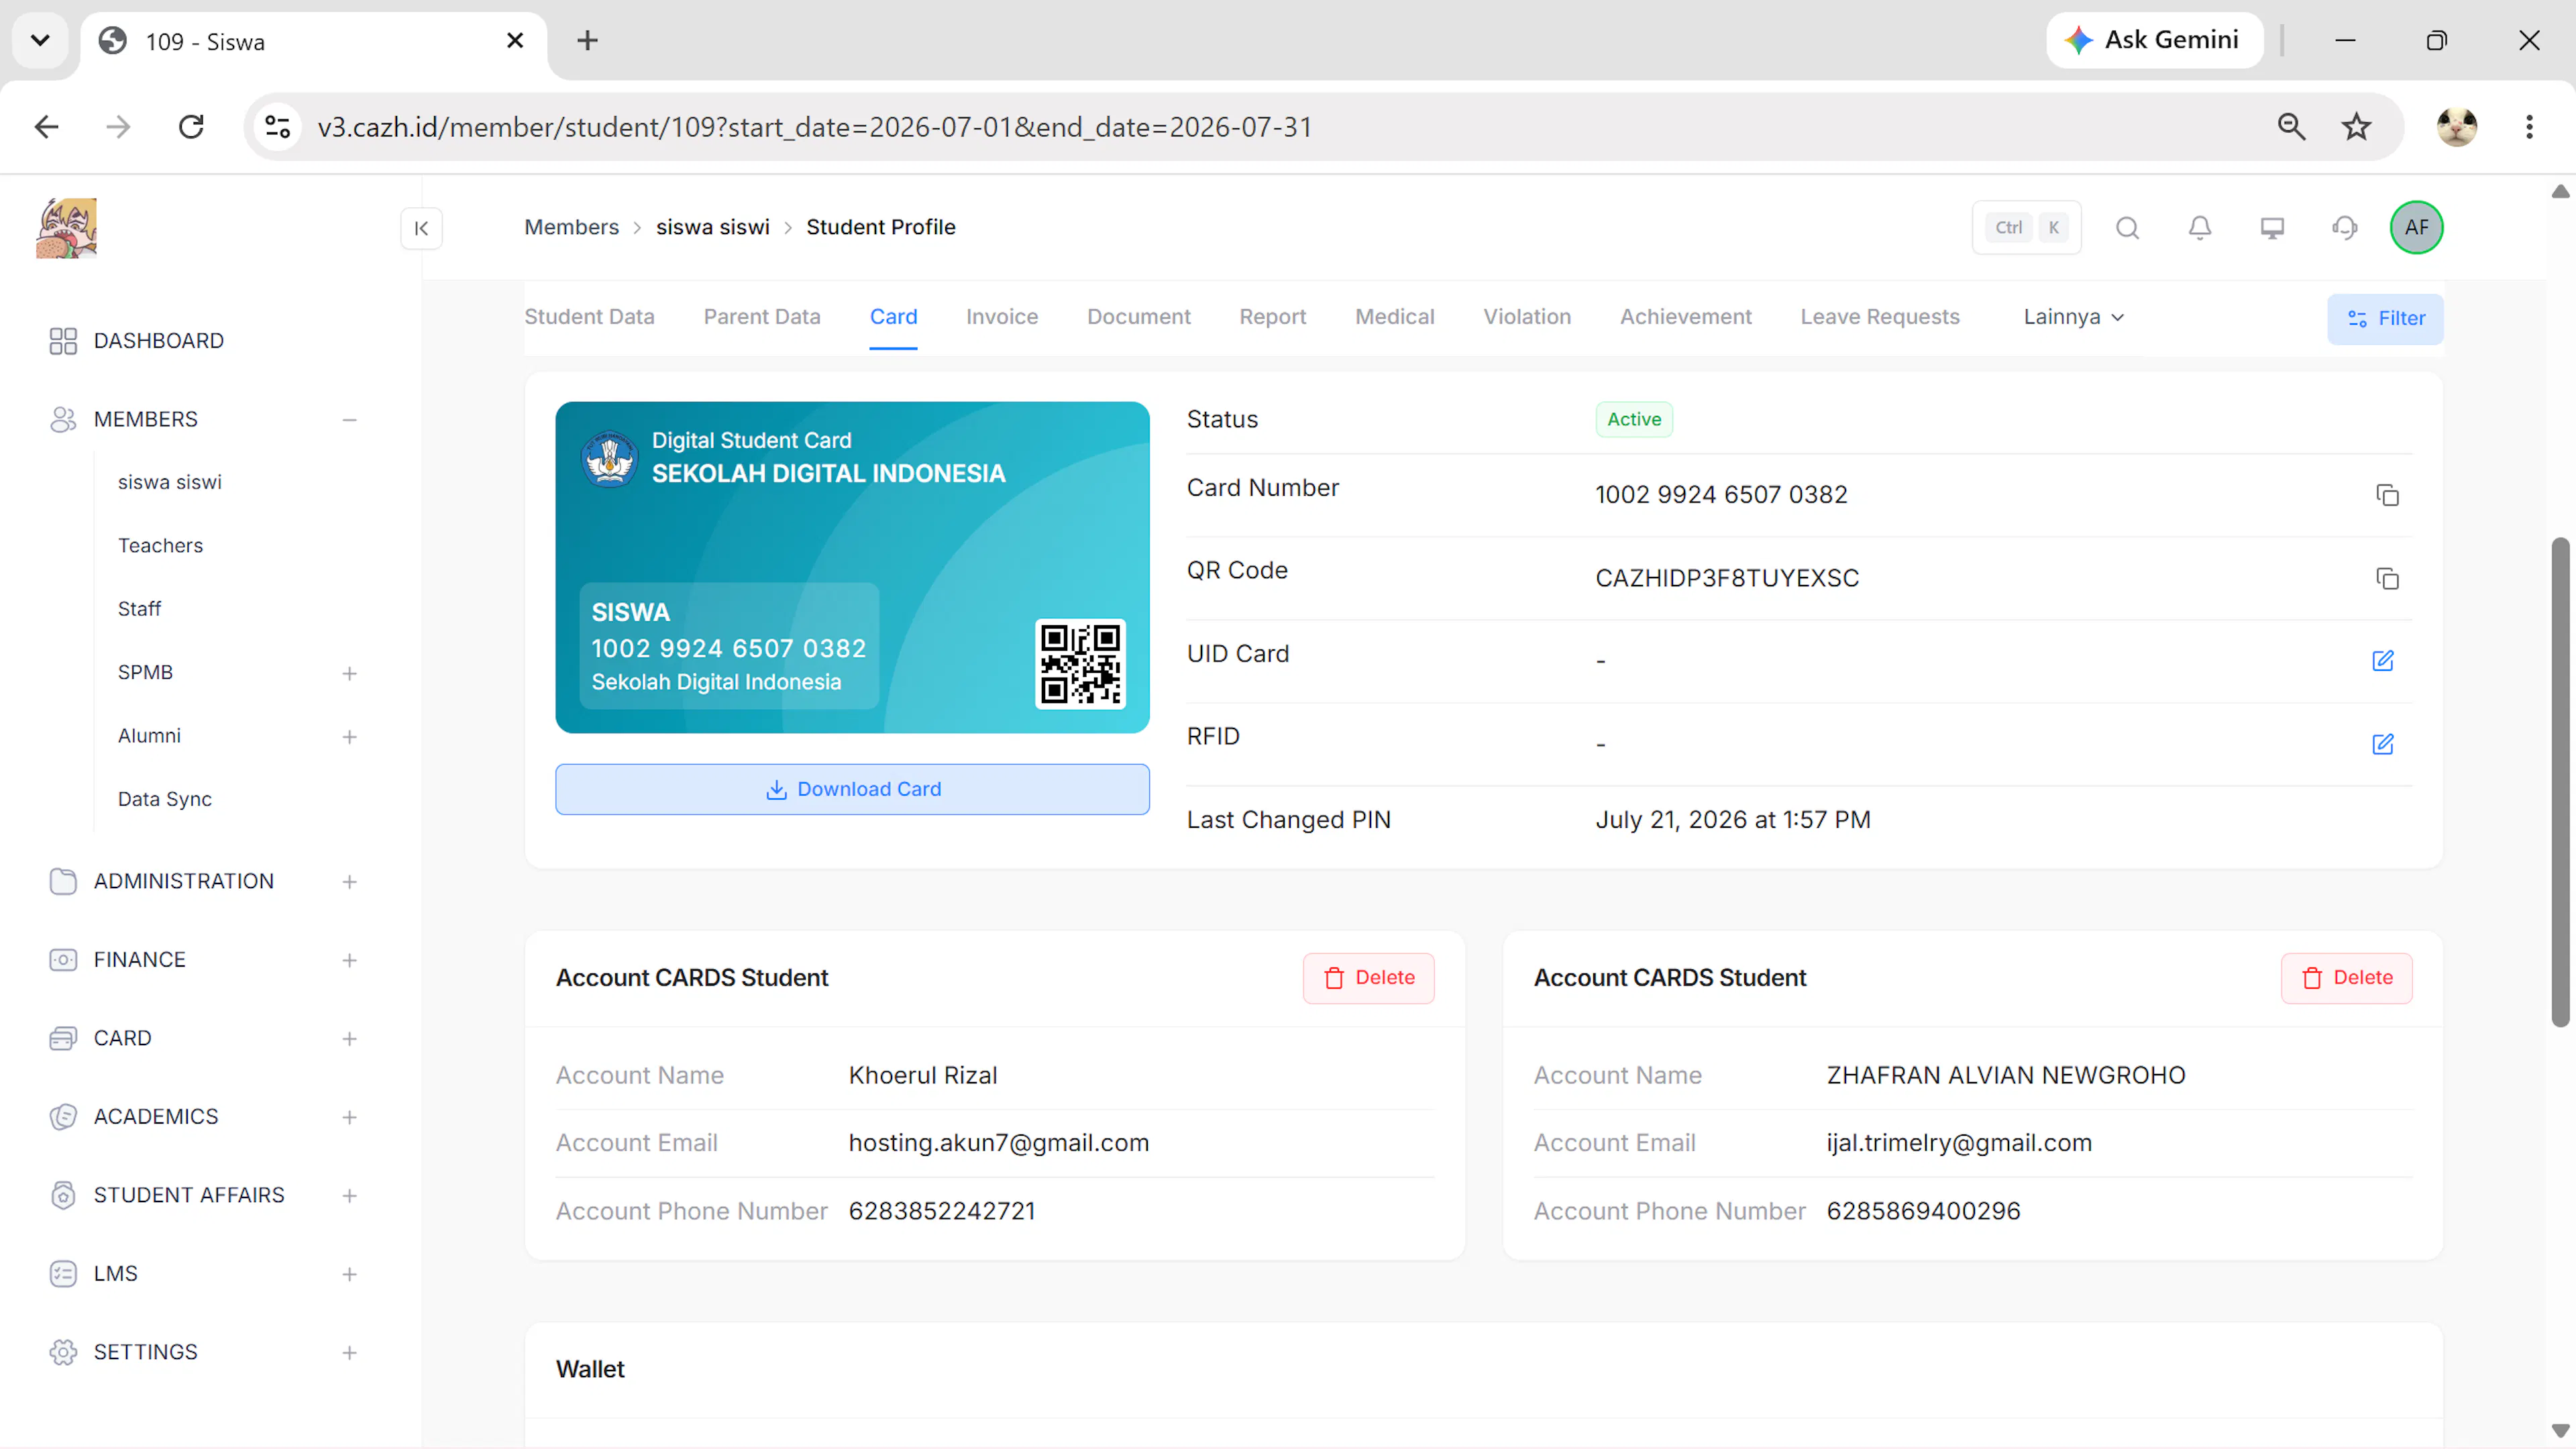
Task: Copy the QR Code value
Action: [x=2387, y=578]
